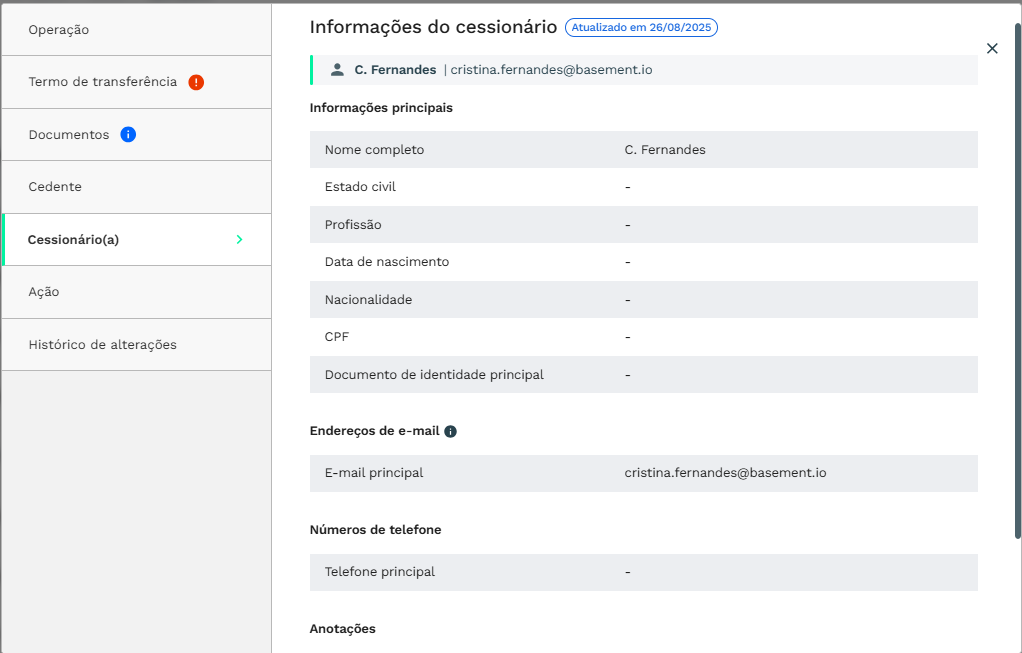
Task: Click the E-mail principal value
Action: coord(725,473)
